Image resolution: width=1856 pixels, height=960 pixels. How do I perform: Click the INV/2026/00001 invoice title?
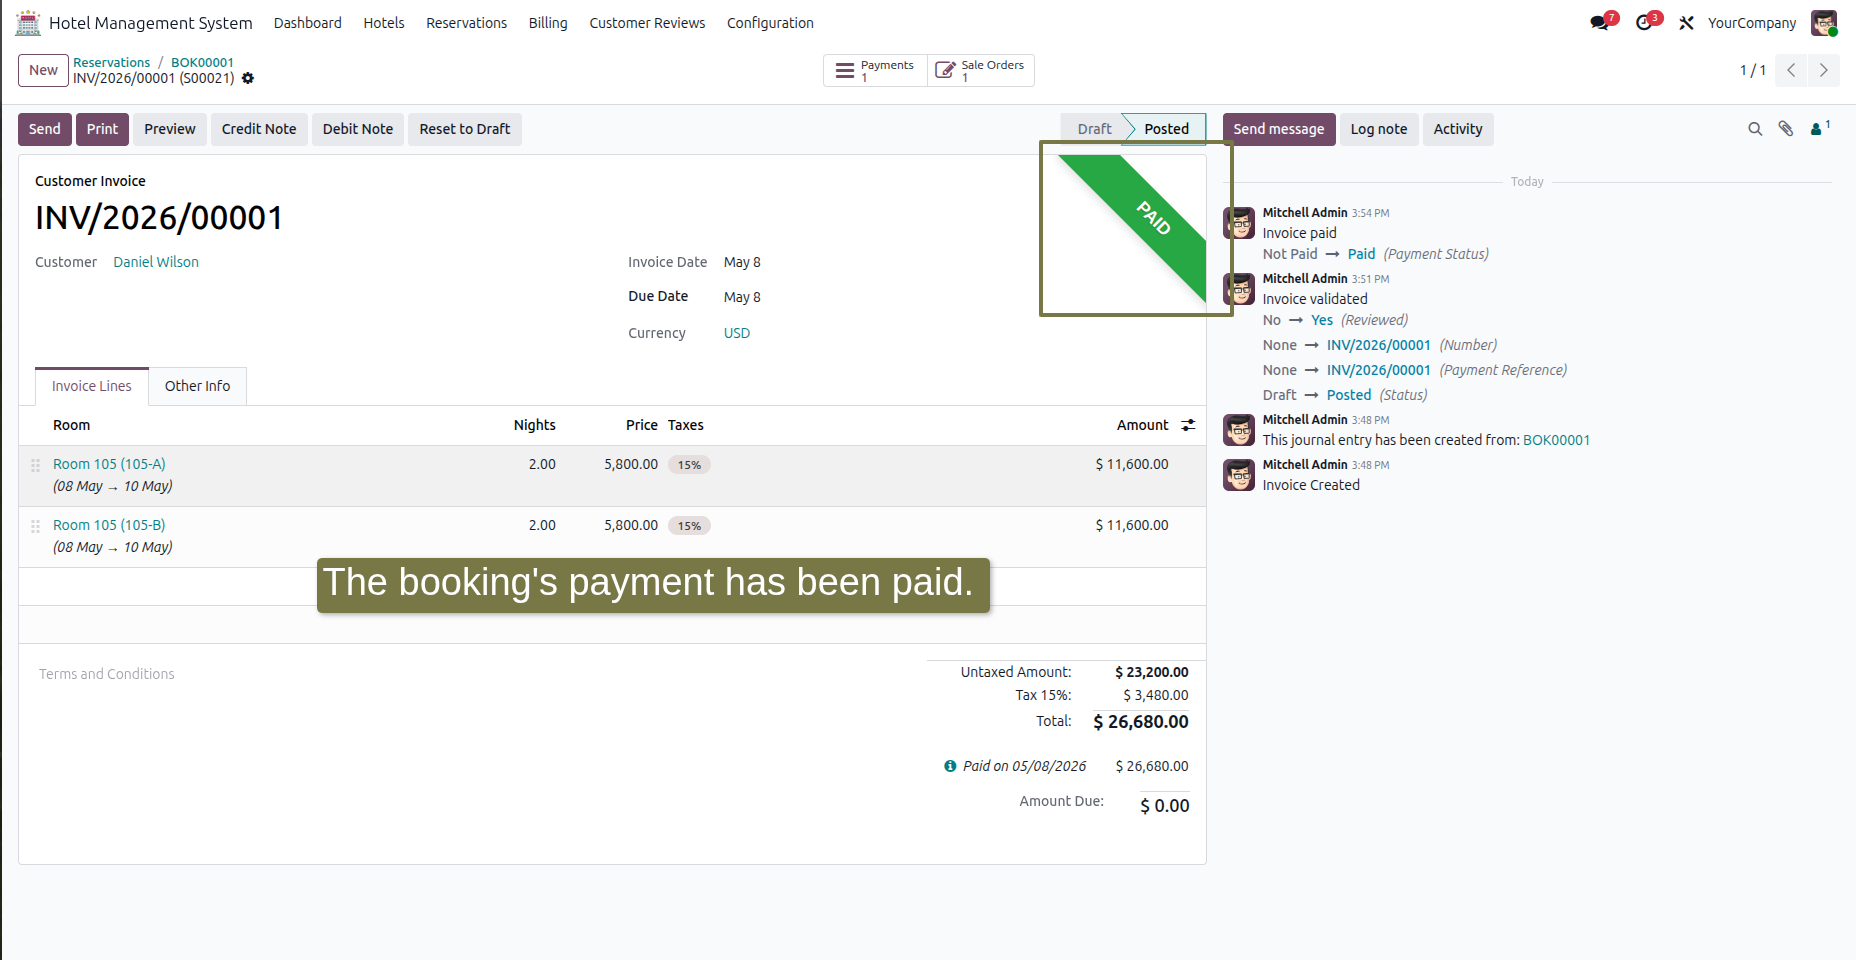click(159, 218)
